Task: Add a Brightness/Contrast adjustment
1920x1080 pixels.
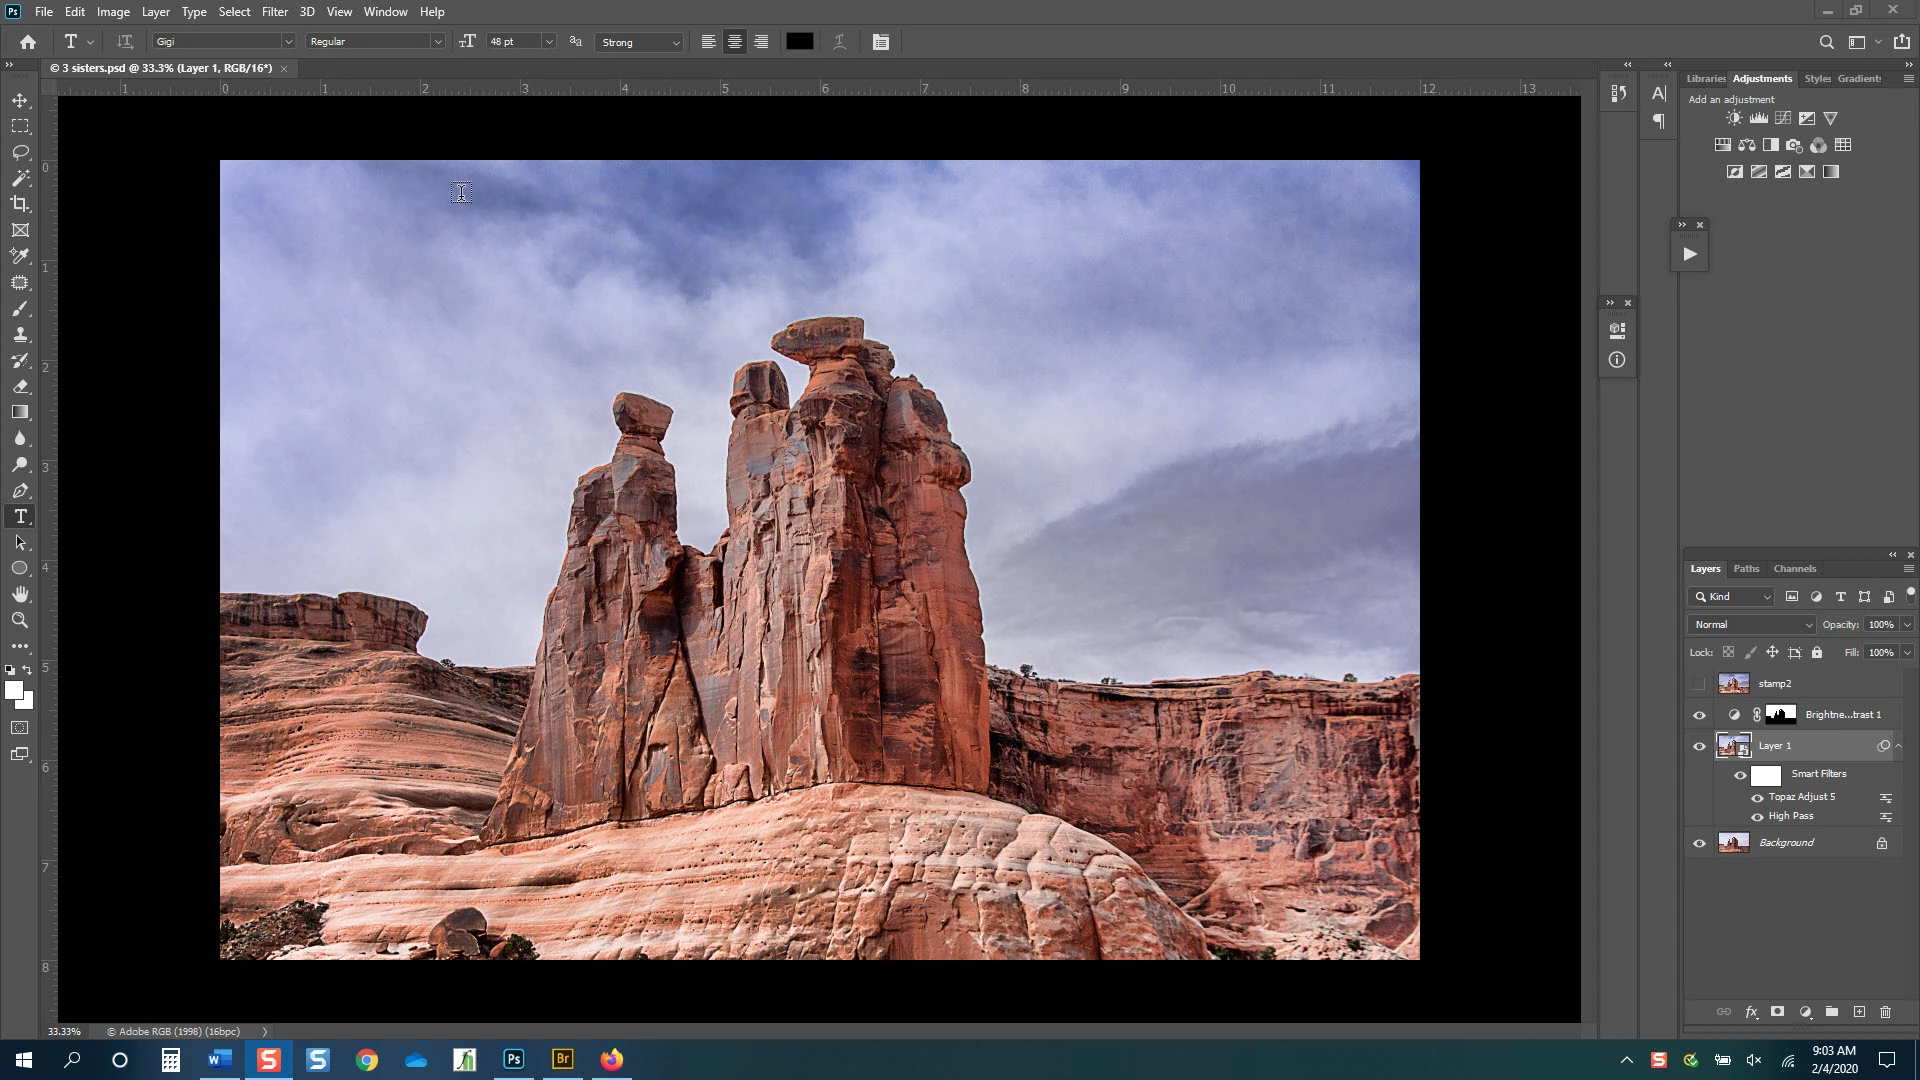Action: click(x=1734, y=118)
